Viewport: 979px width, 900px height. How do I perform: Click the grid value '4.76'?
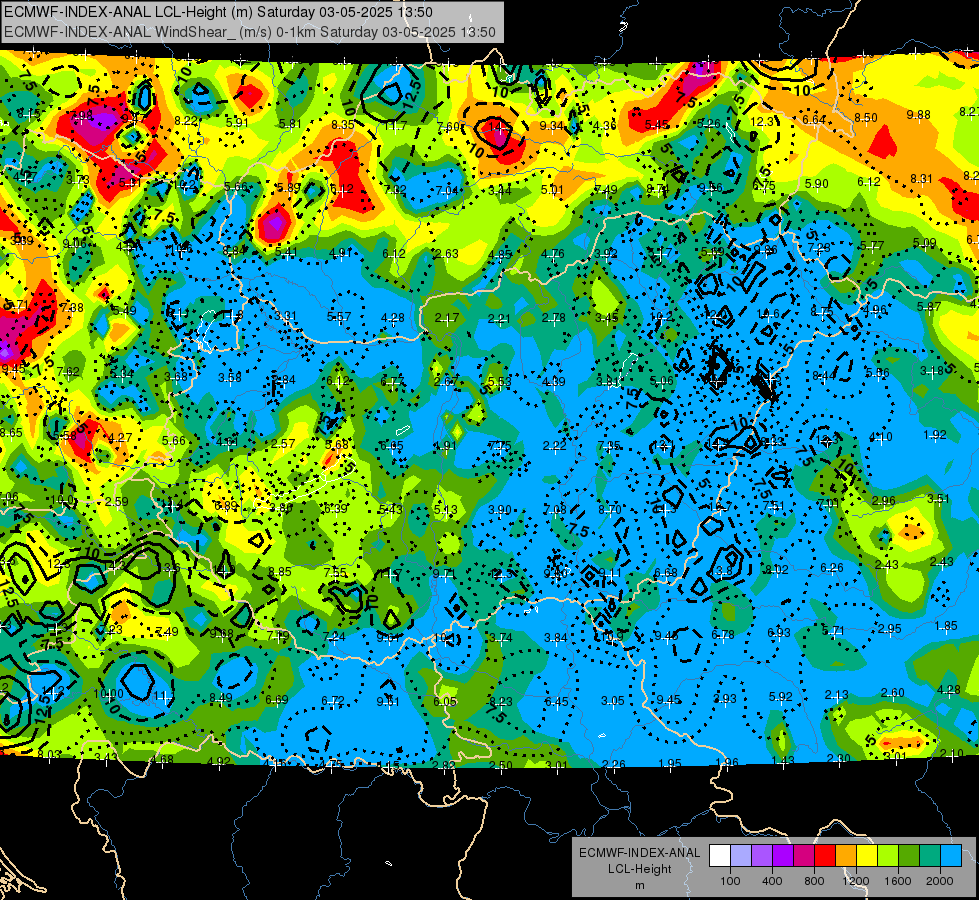click(553, 254)
